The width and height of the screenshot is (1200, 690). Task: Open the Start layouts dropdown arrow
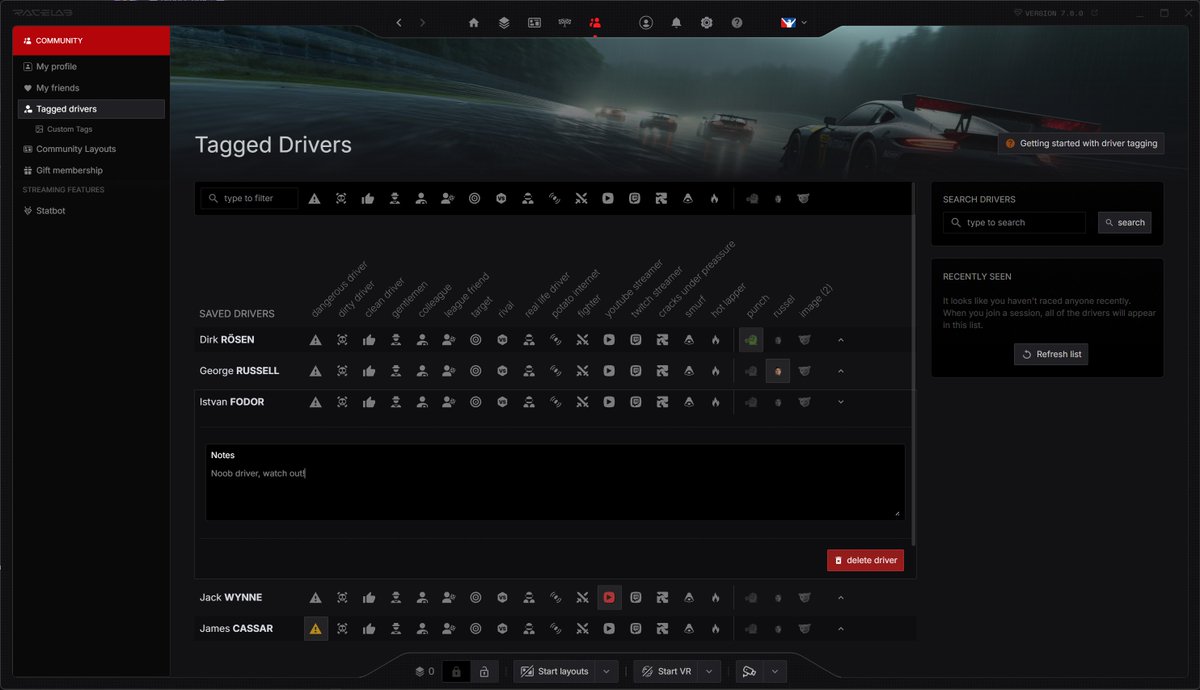point(607,672)
